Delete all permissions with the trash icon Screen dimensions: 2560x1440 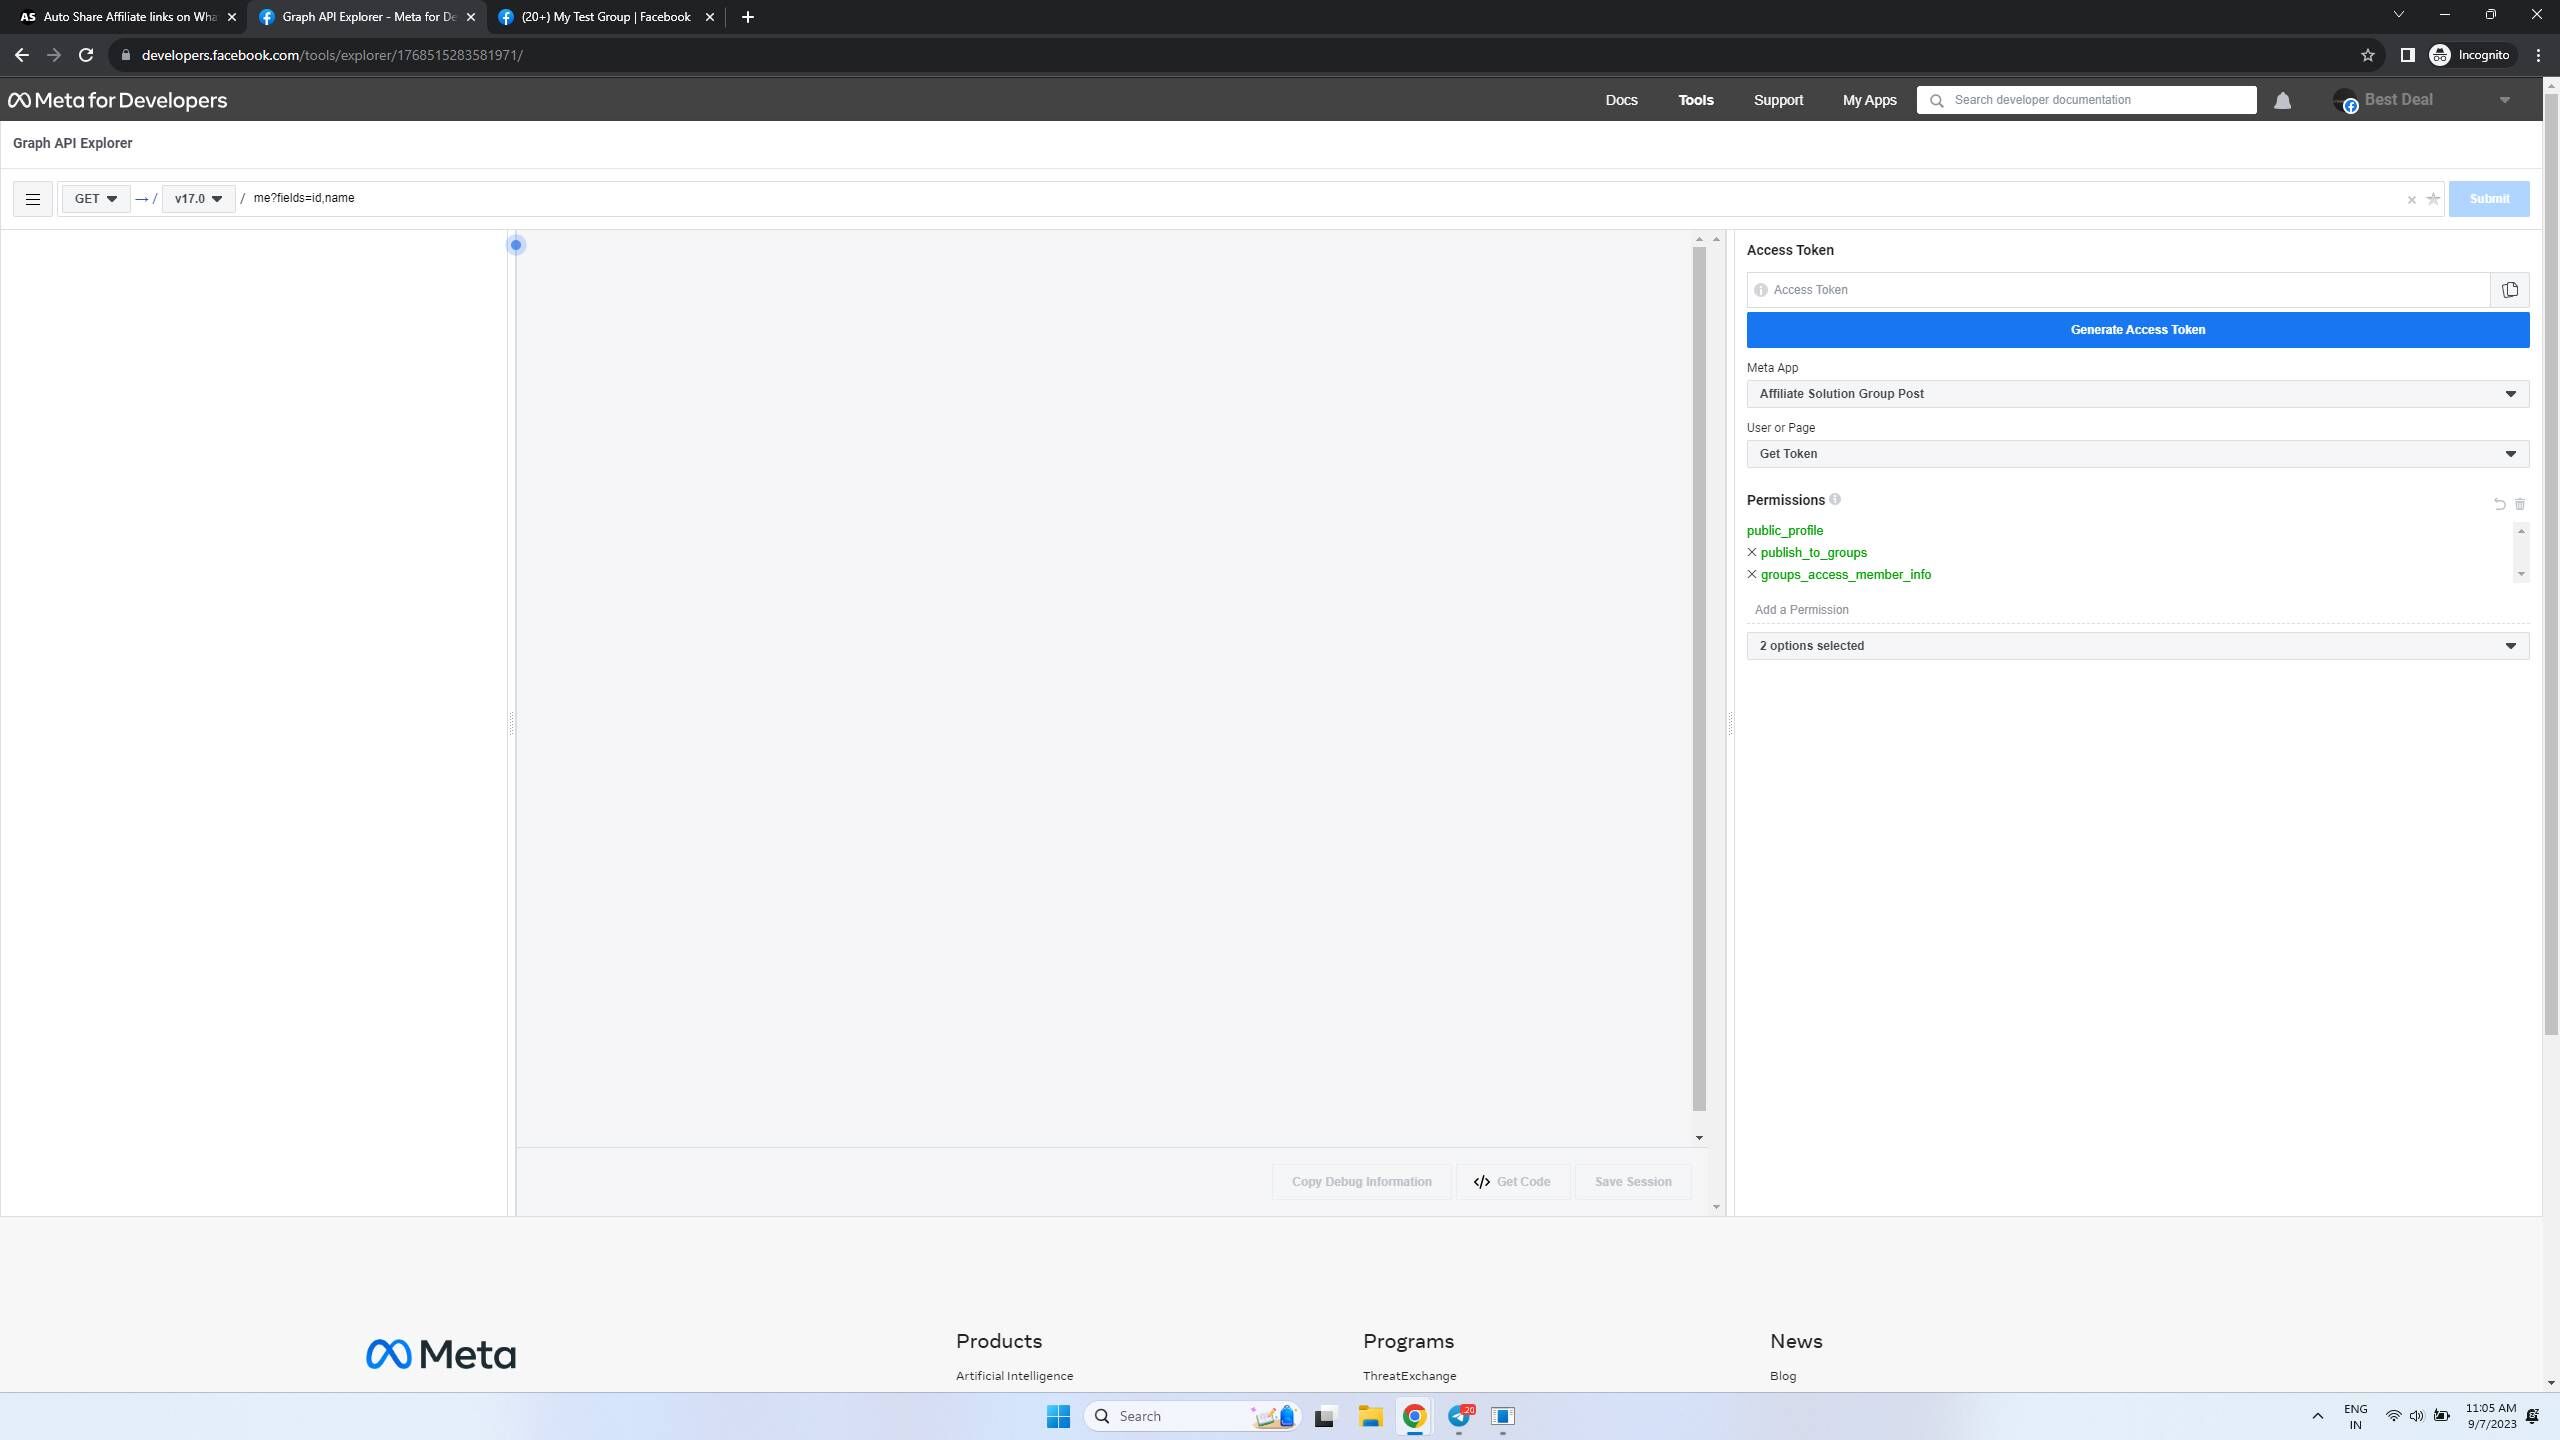[x=2520, y=504]
